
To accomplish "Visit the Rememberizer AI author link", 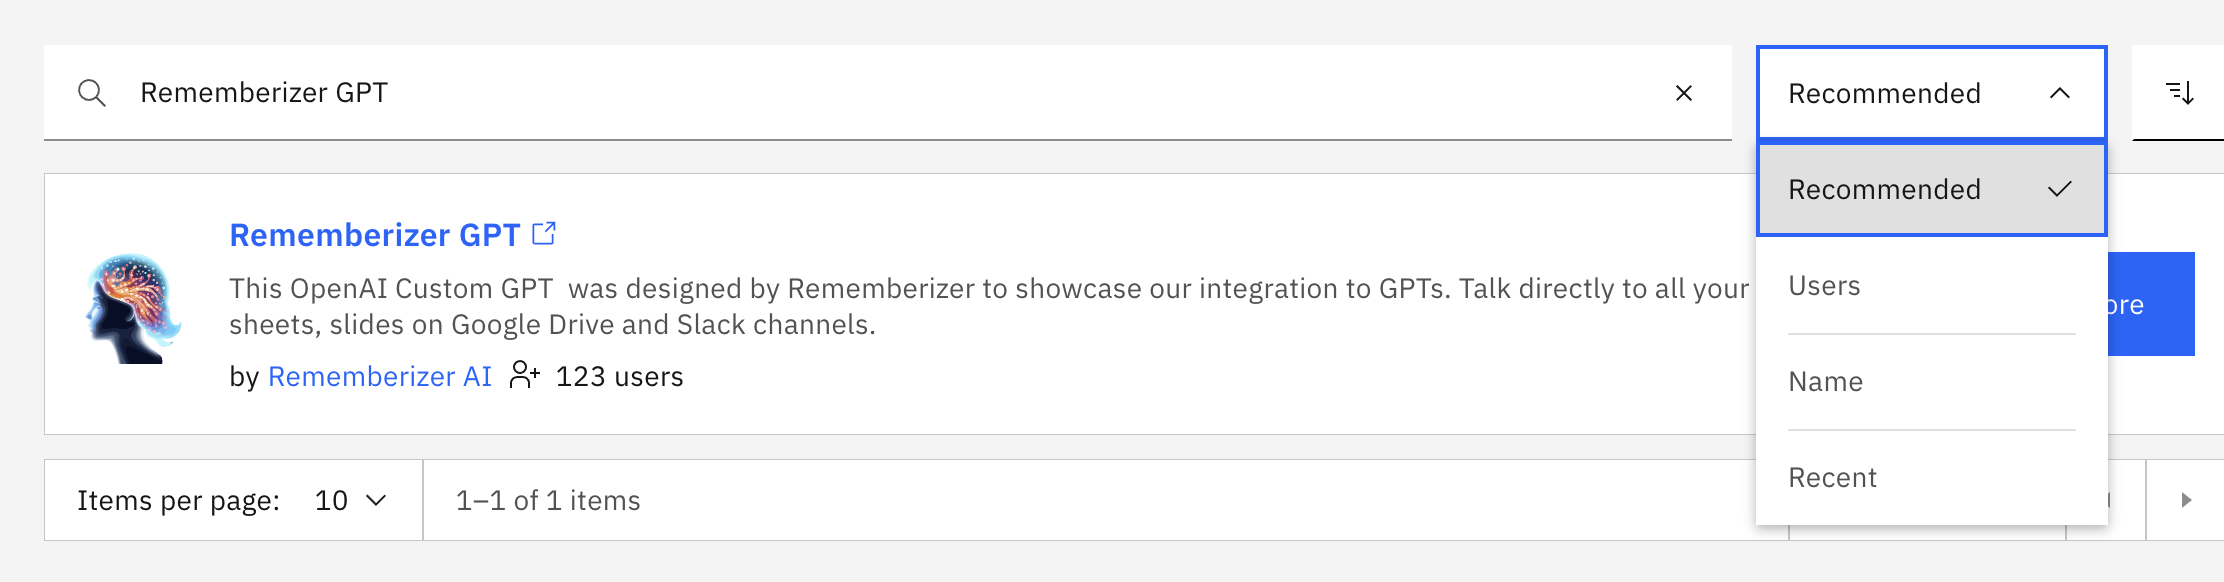I will (380, 377).
